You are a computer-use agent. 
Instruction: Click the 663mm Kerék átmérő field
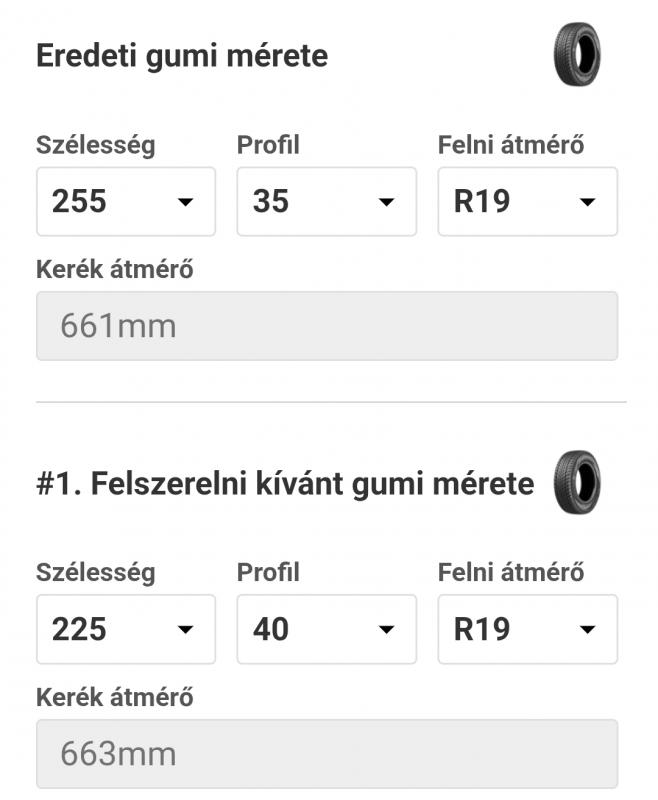(327, 754)
